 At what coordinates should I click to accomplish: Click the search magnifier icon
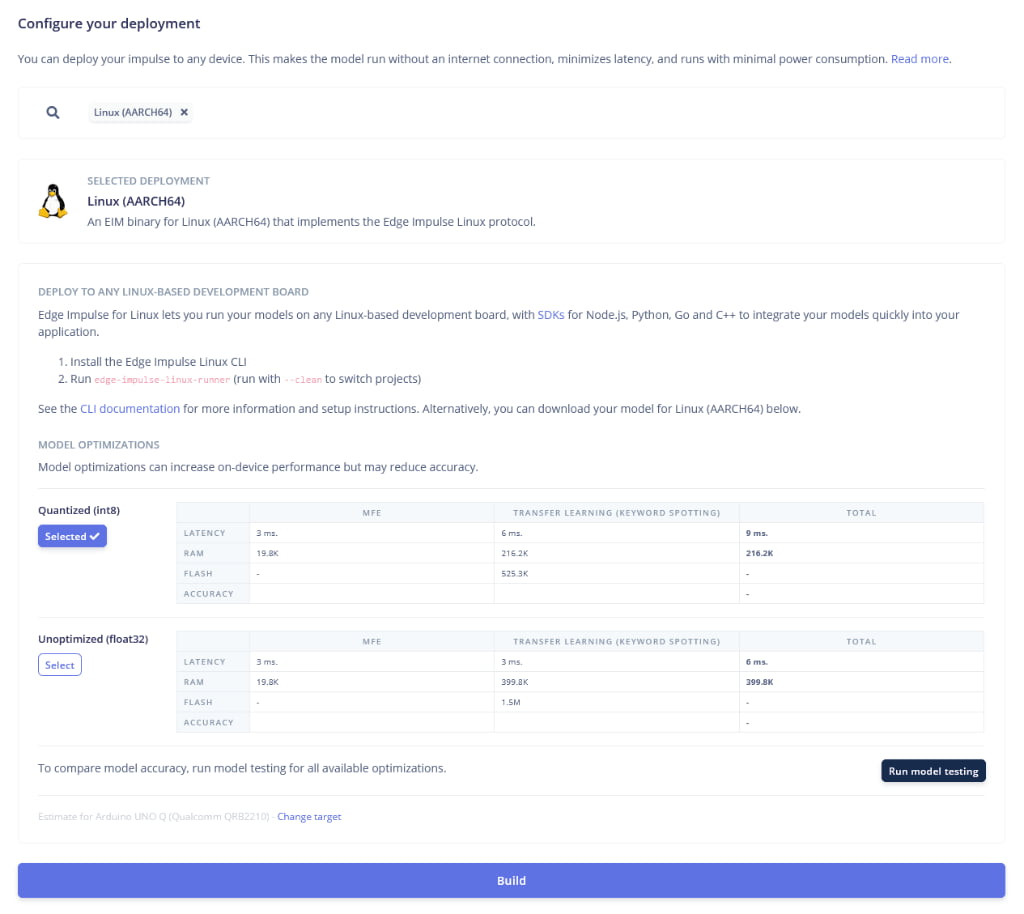click(x=53, y=113)
